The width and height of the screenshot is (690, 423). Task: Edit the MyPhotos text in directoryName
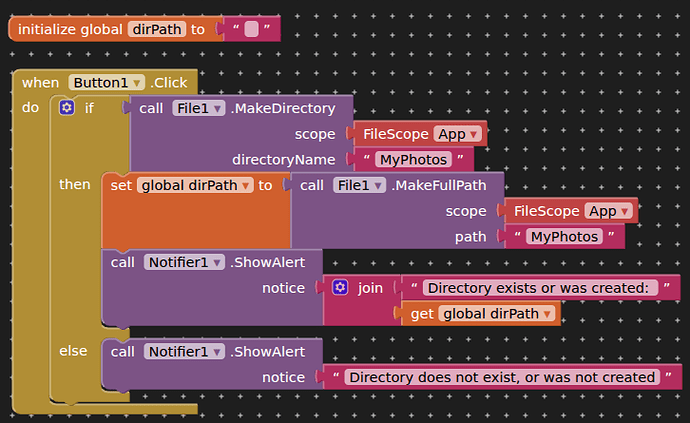click(414, 160)
